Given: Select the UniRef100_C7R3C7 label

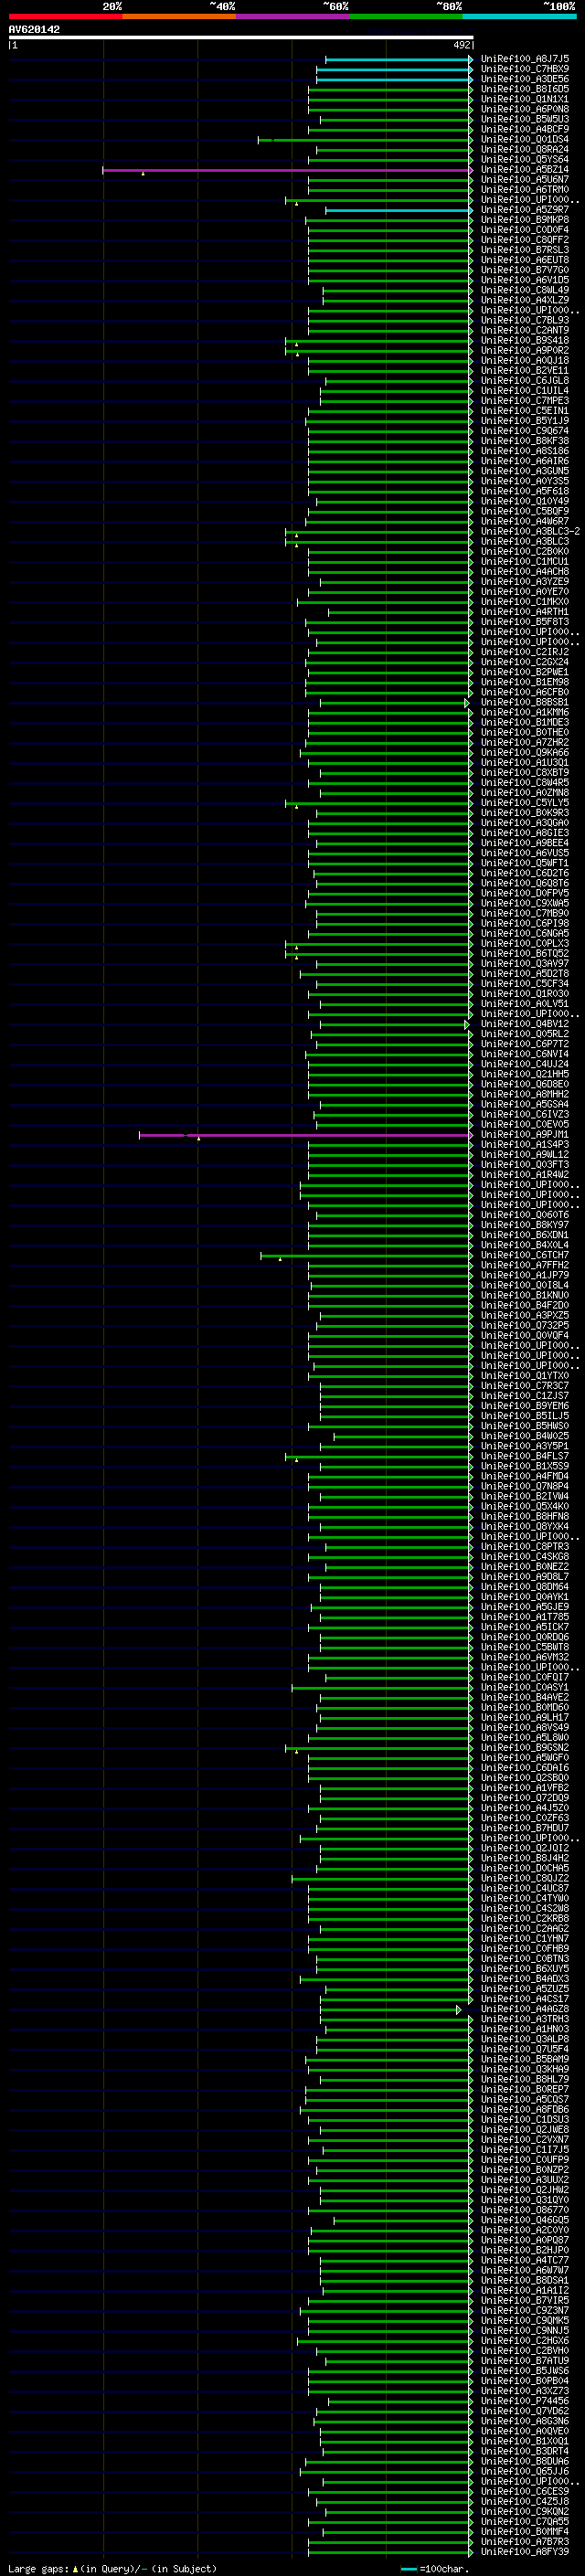Looking at the screenshot, I should (x=525, y=1386).
